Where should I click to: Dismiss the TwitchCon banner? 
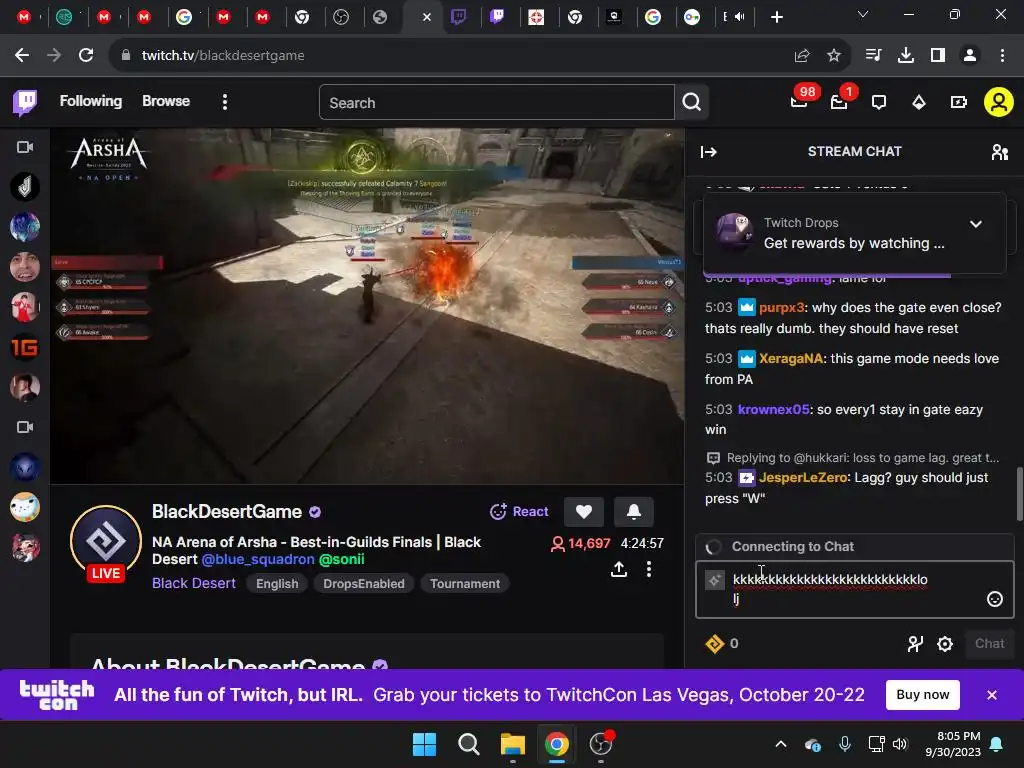[992, 695]
